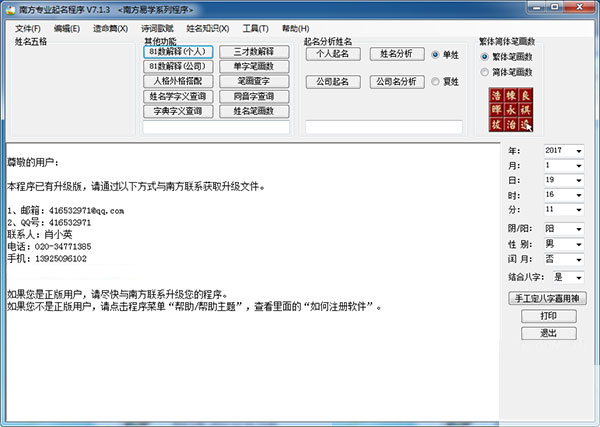This screenshot has width=600, height=427.
Task: Open 姓名学字义查询 lookup
Action: [178, 96]
